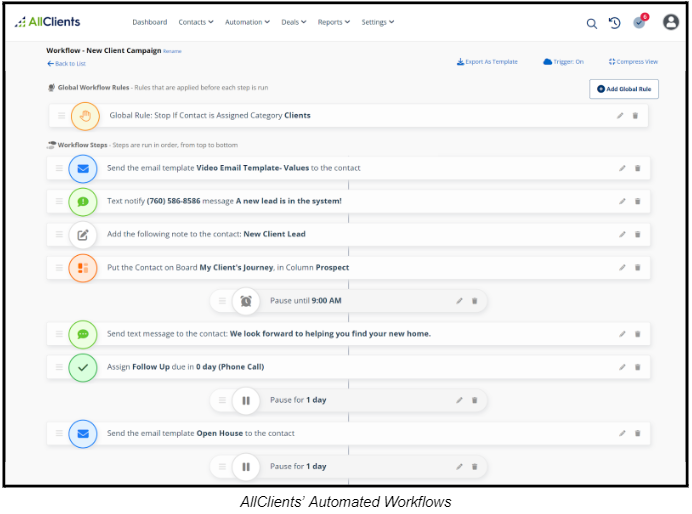The image size is (692, 514).
Task: Delete the last Pause for 1 day step
Action: click(475, 466)
